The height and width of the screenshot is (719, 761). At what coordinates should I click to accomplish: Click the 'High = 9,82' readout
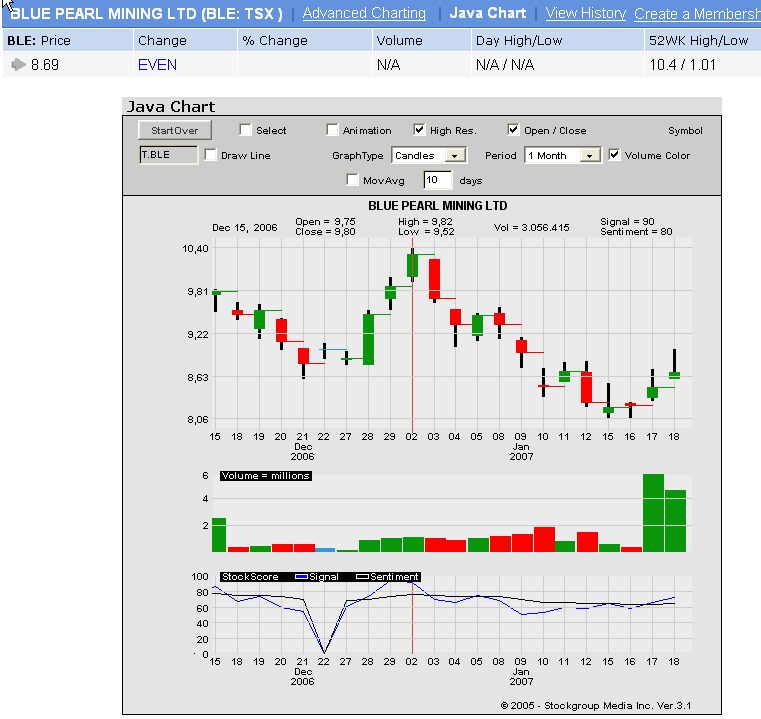pyautogui.click(x=425, y=221)
